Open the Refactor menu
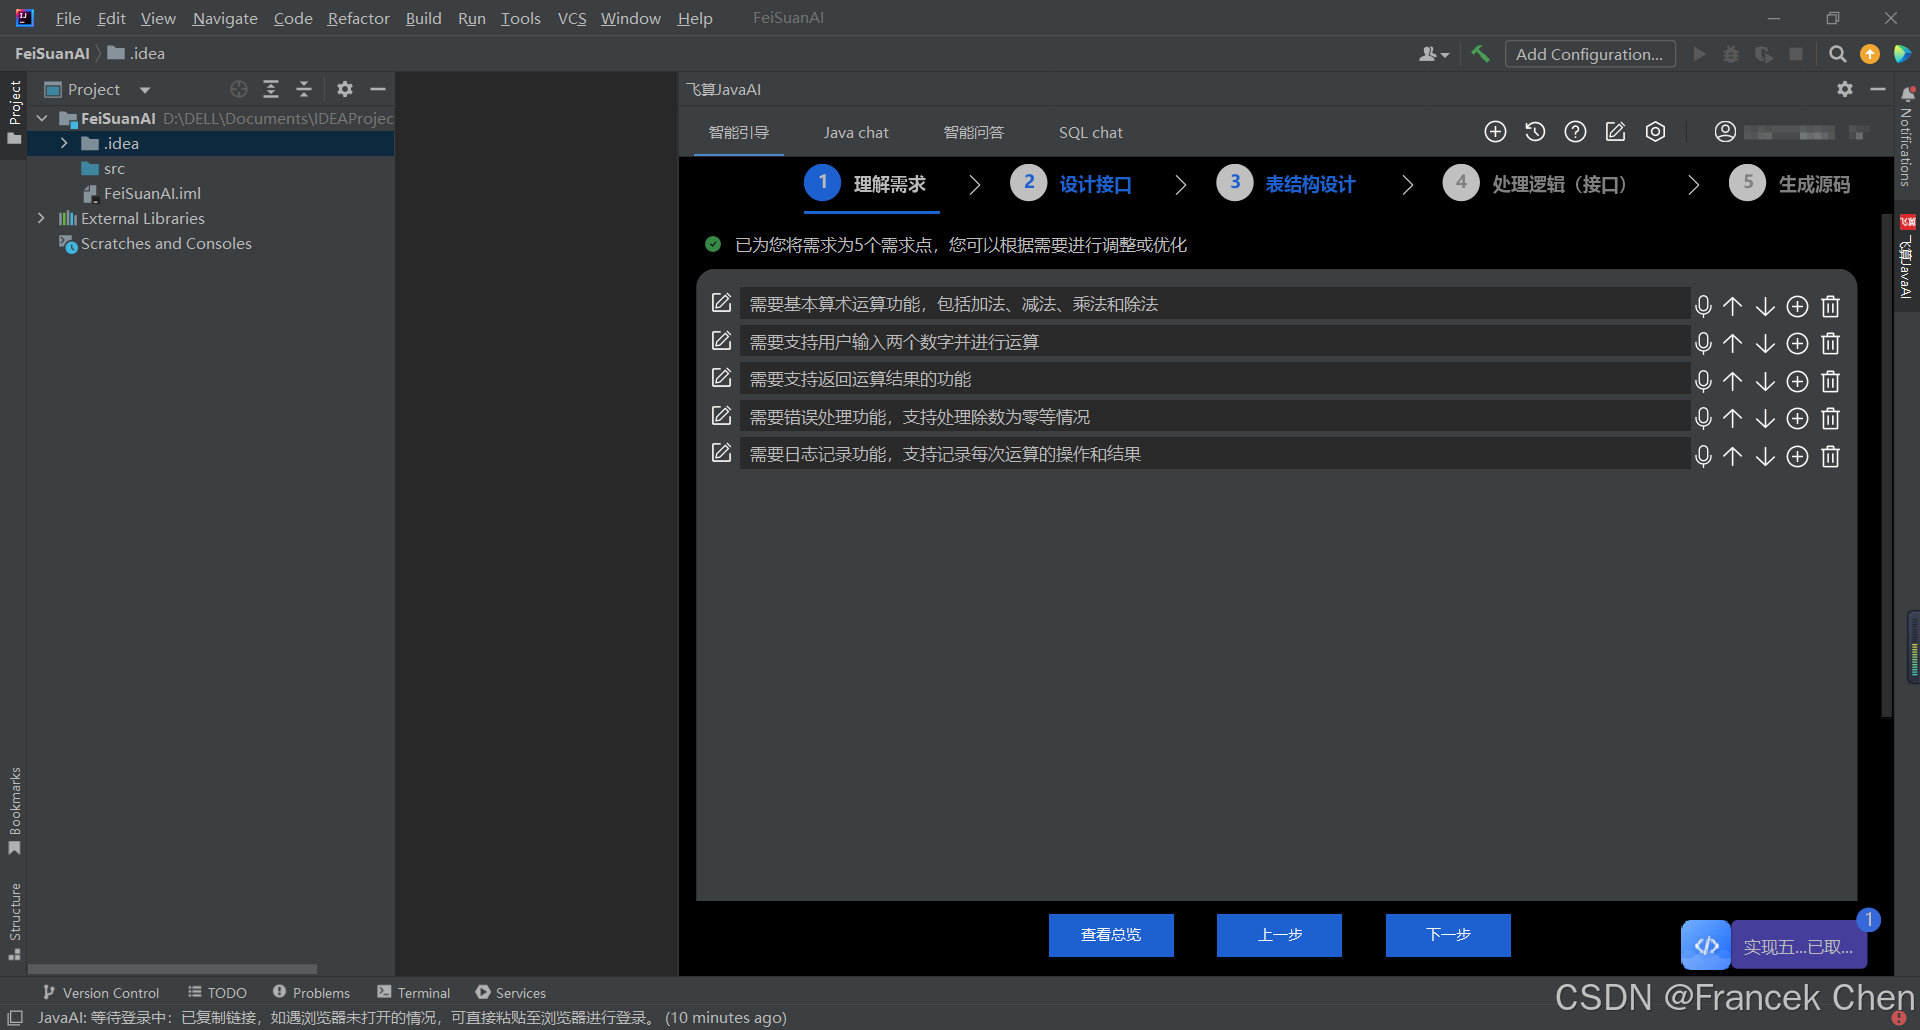This screenshot has height=1030, width=1920. [x=358, y=18]
